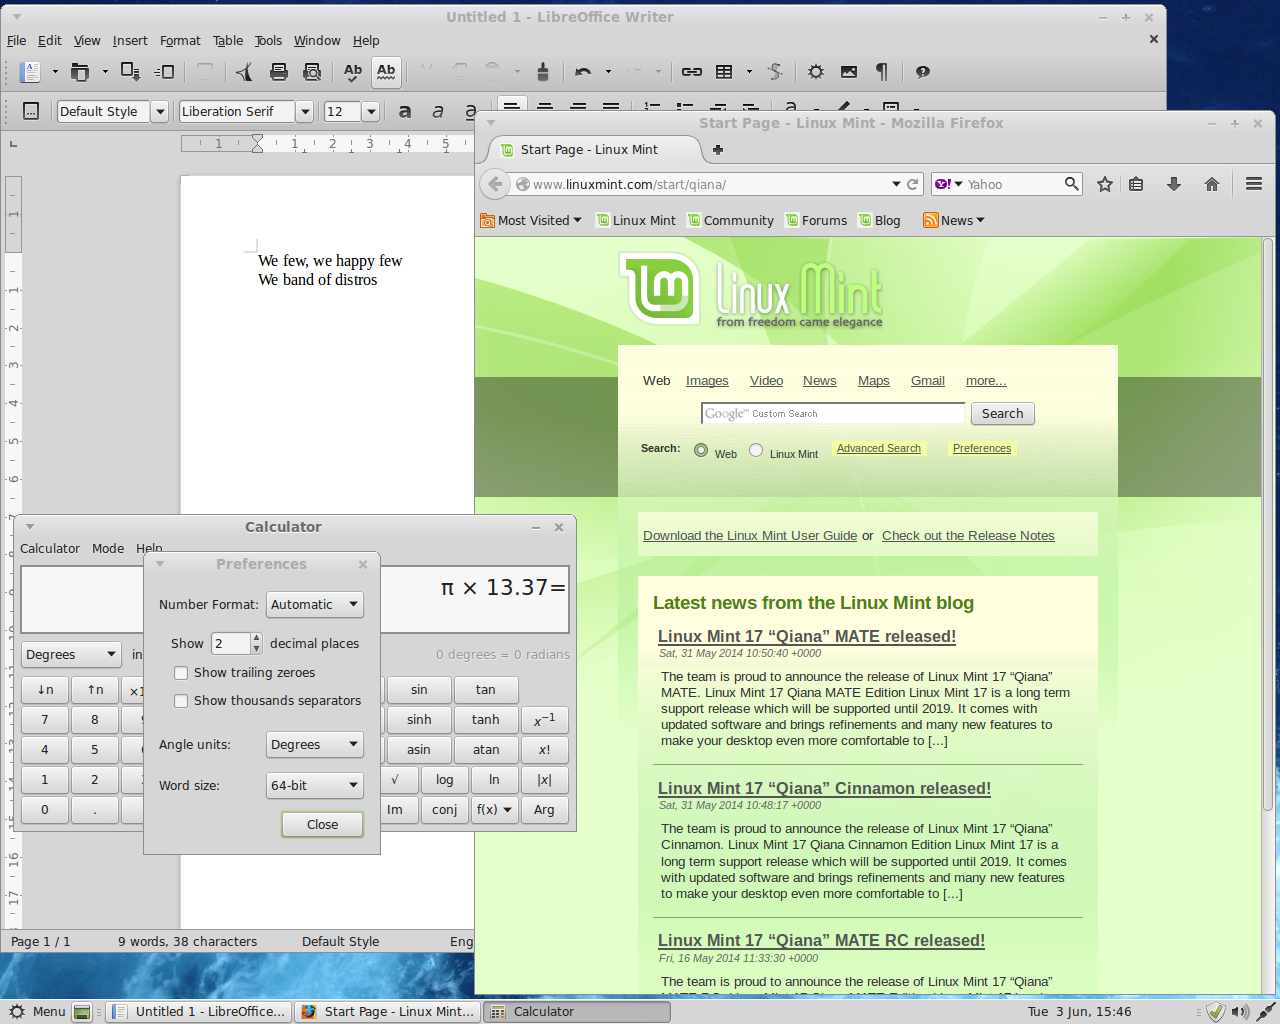Image resolution: width=1280 pixels, height=1024 pixels.
Task: Click the Forums bookmark
Action: 816,220
